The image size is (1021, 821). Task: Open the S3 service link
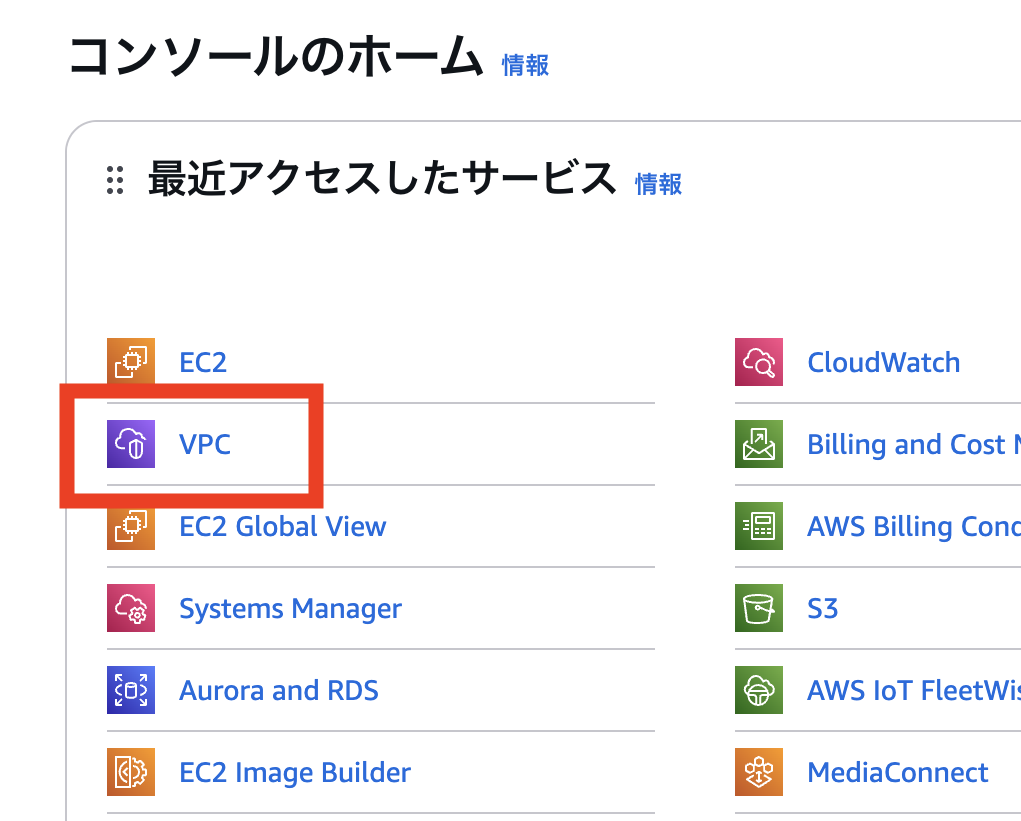tap(823, 608)
